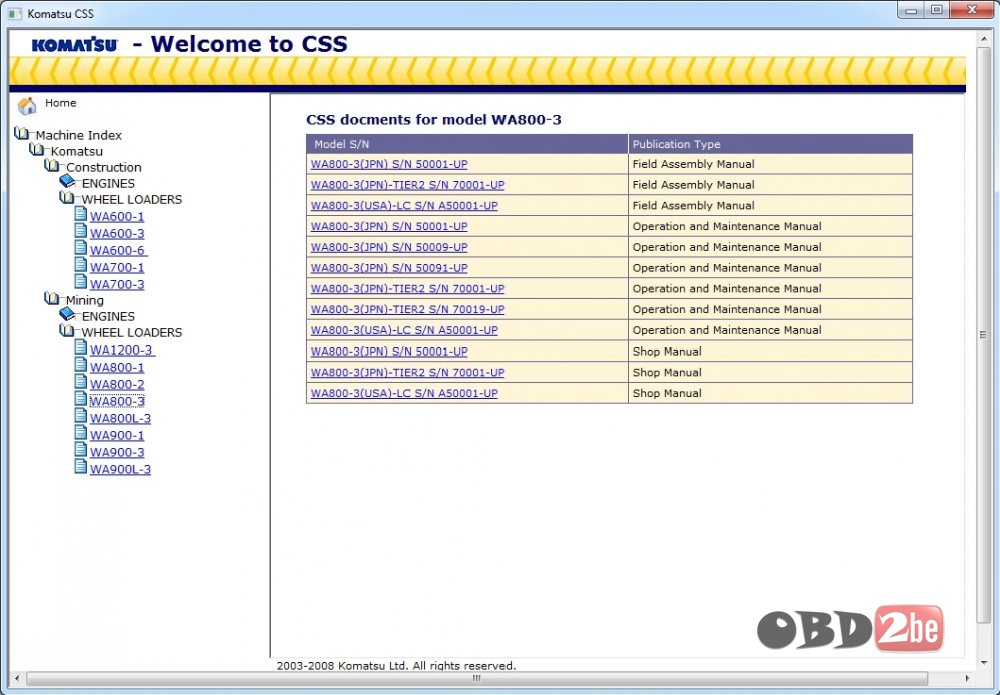Click document icon next to WA800-1

coord(80,365)
